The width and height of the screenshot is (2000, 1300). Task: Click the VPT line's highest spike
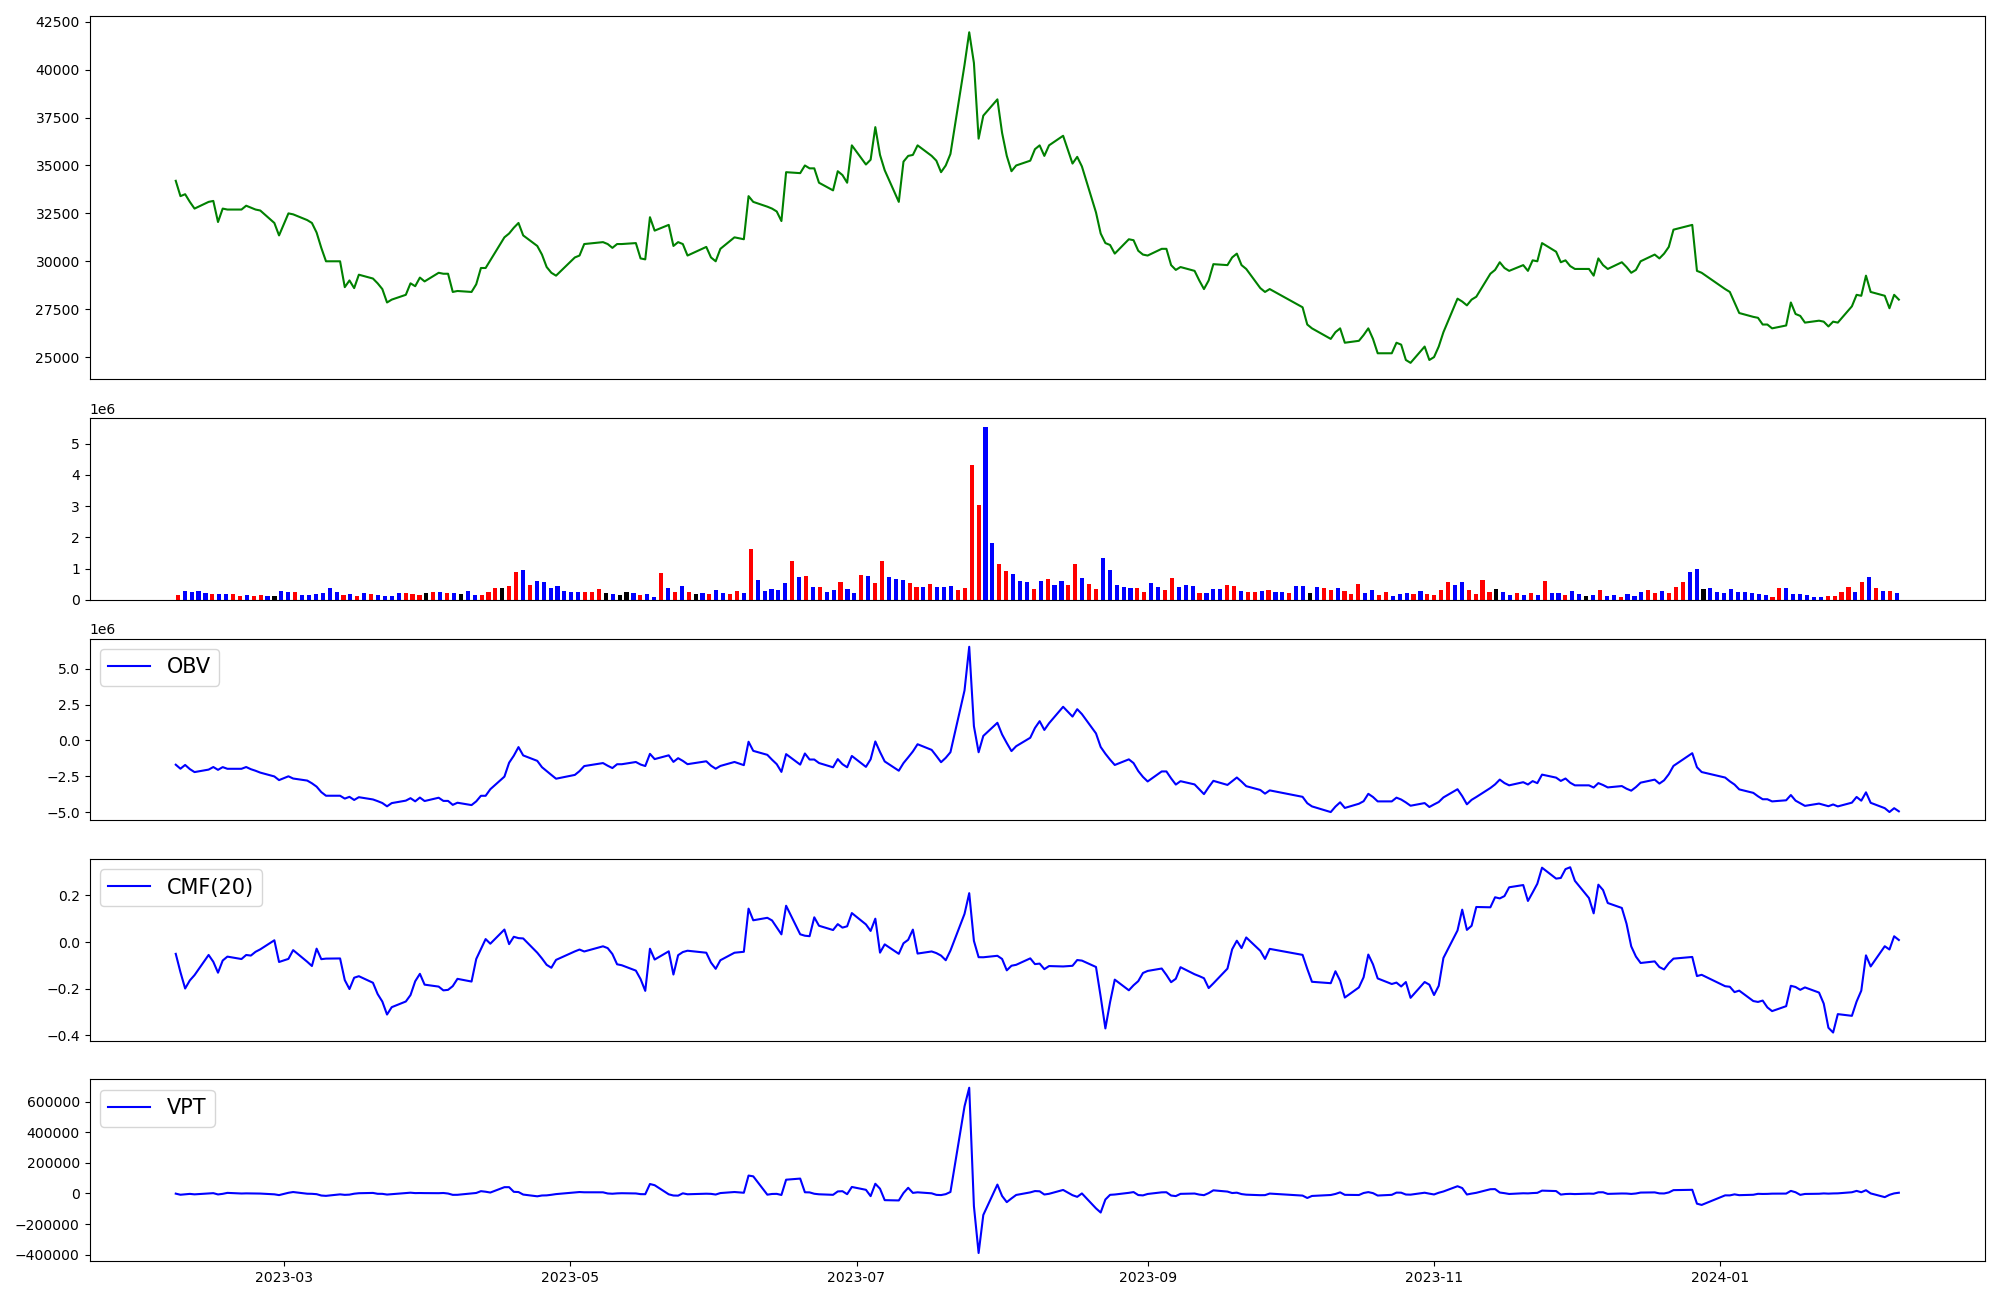tap(969, 1089)
